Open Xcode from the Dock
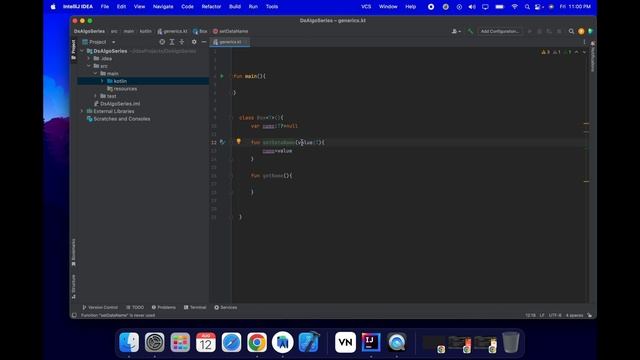Viewport: 640px width, 360px height. point(308,342)
